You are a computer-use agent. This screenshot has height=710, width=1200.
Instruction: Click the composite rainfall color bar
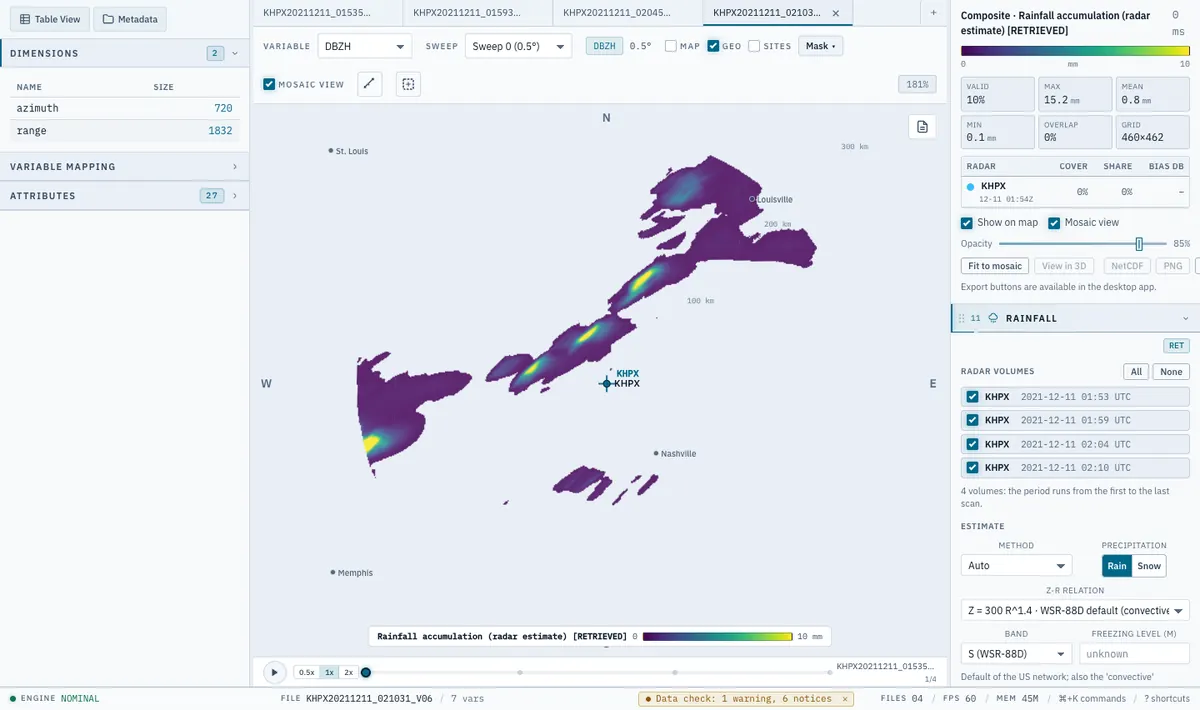coord(1075,50)
